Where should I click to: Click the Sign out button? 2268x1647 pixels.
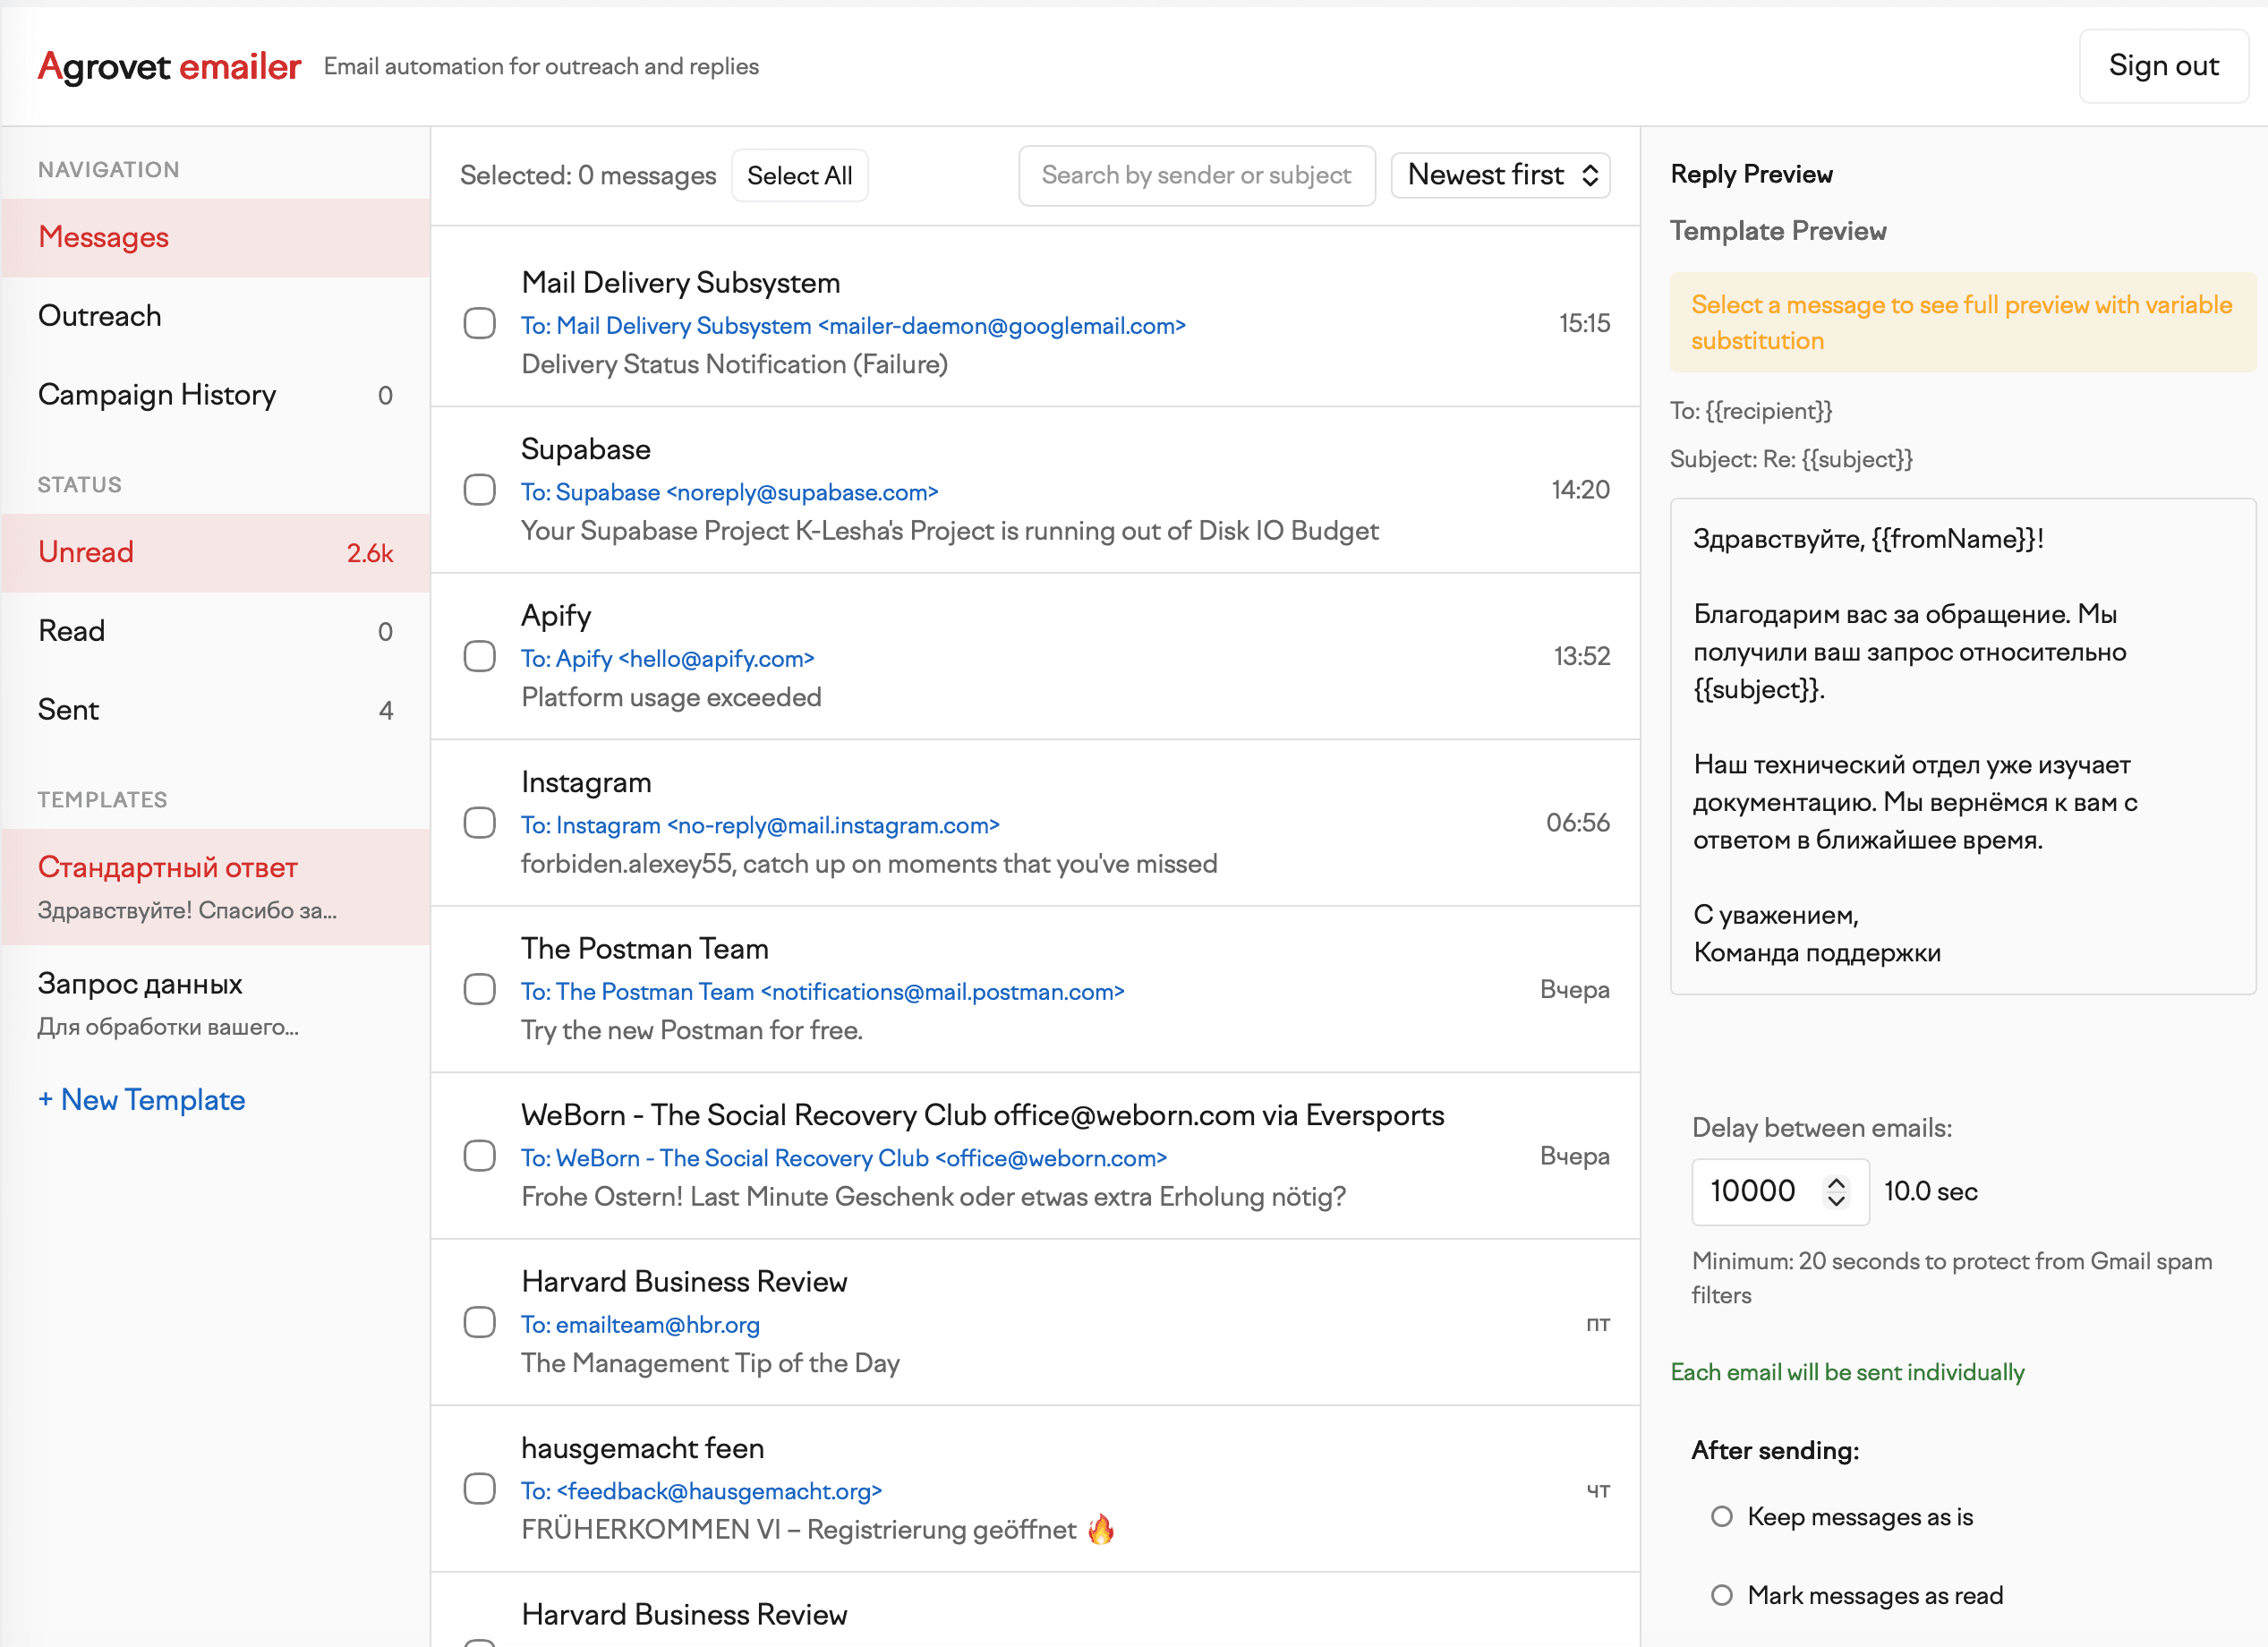[2162, 66]
